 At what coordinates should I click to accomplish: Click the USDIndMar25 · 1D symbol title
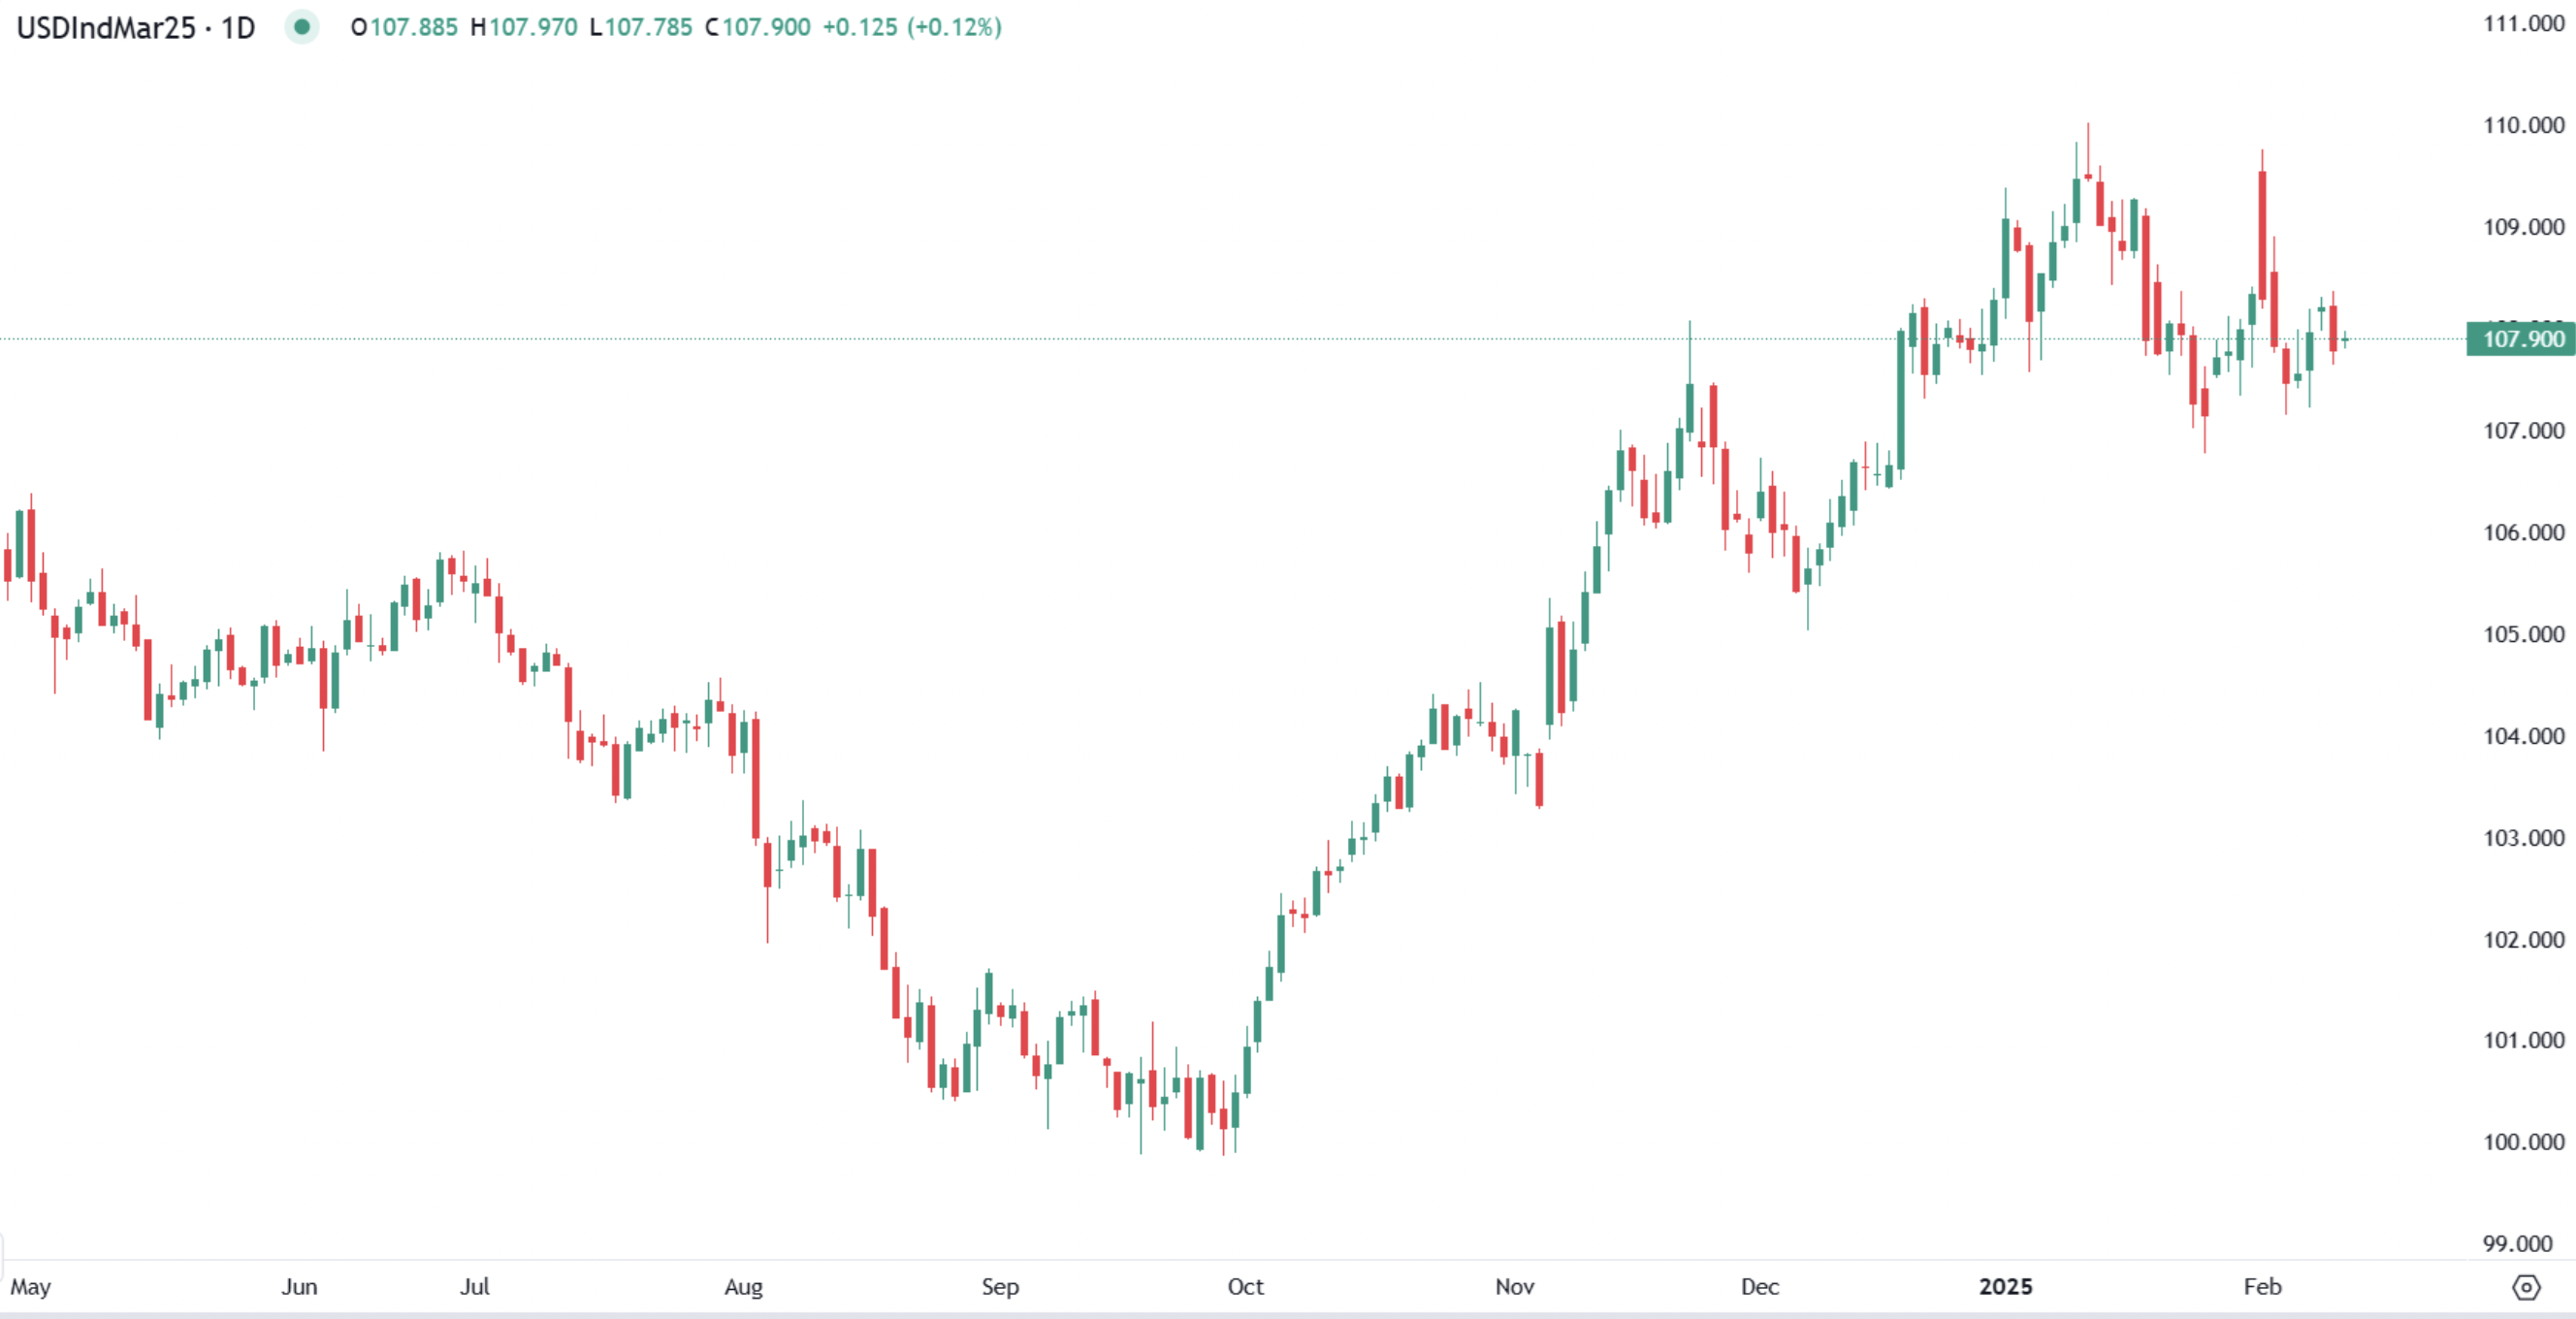[x=136, y=27]
